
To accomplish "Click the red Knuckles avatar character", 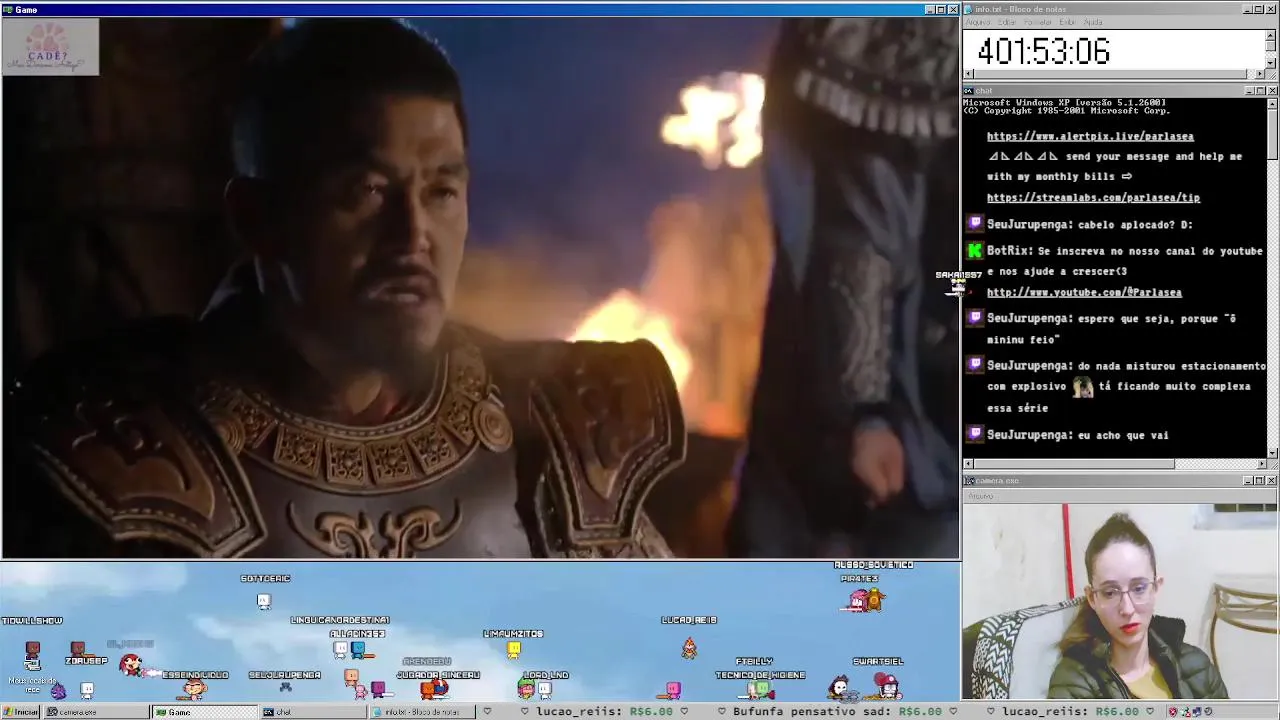I will click(x=131, y=664).
